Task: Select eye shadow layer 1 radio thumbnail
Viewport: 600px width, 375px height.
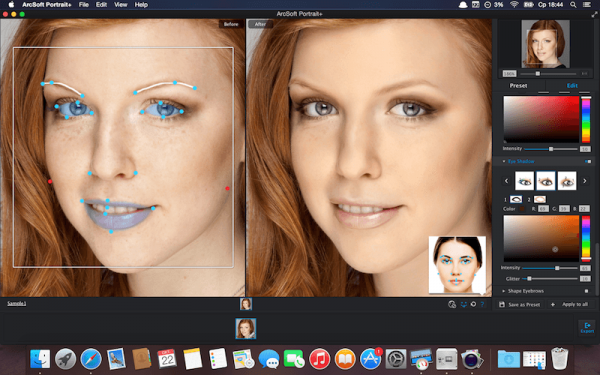Action: point(516,199)
